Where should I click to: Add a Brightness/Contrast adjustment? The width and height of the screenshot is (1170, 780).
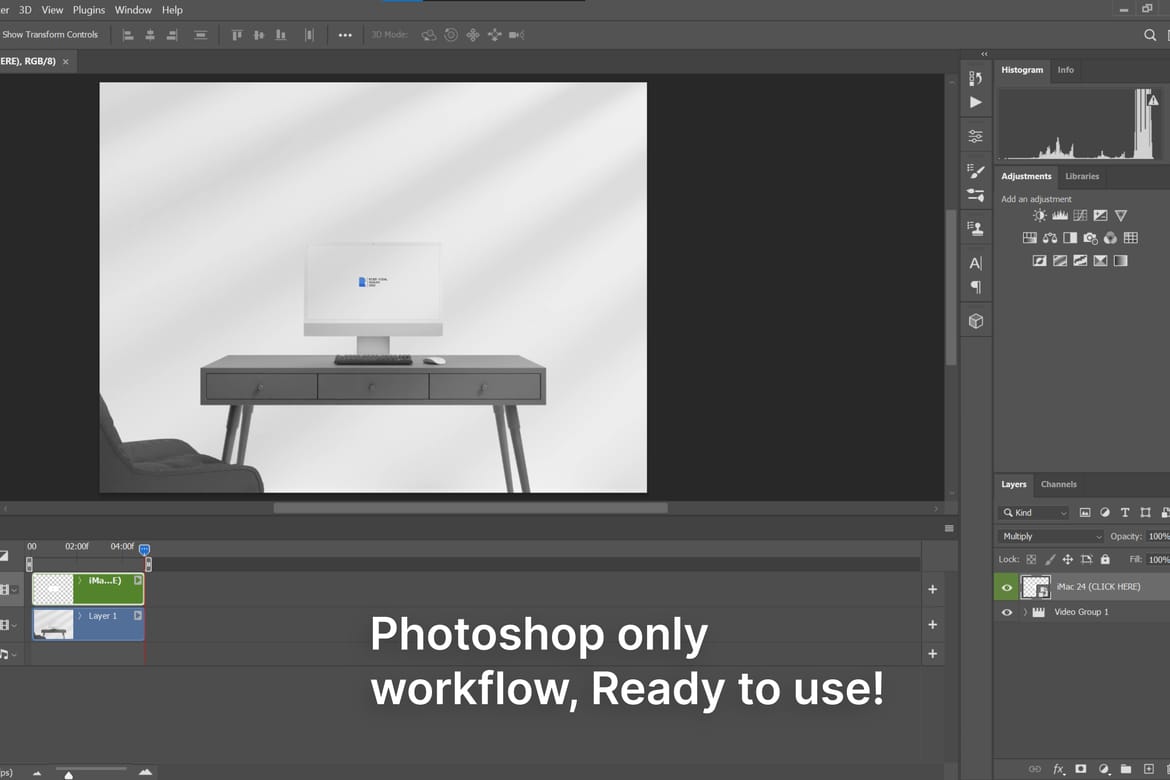1039,216
